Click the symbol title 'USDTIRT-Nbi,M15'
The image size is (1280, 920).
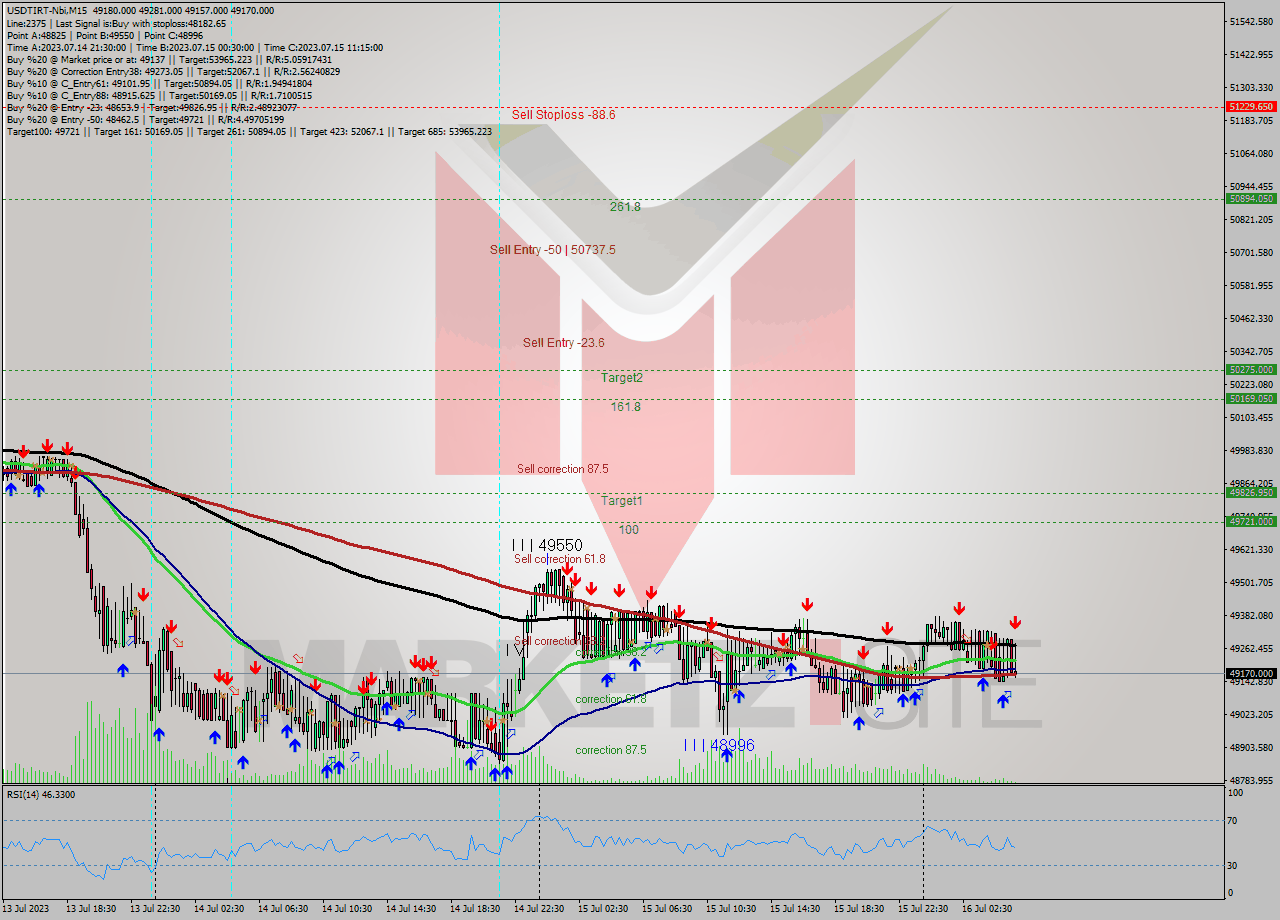point(47,10)
